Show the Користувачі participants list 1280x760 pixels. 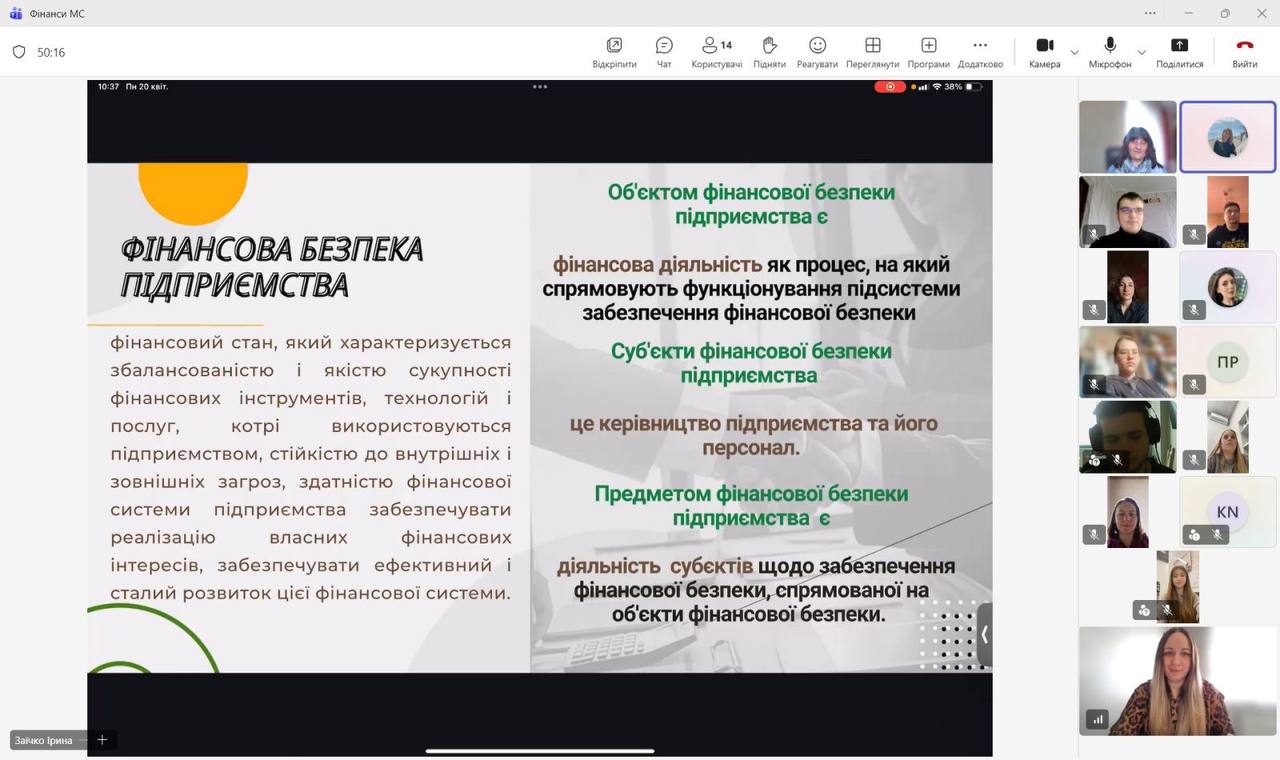click(717, 52)
